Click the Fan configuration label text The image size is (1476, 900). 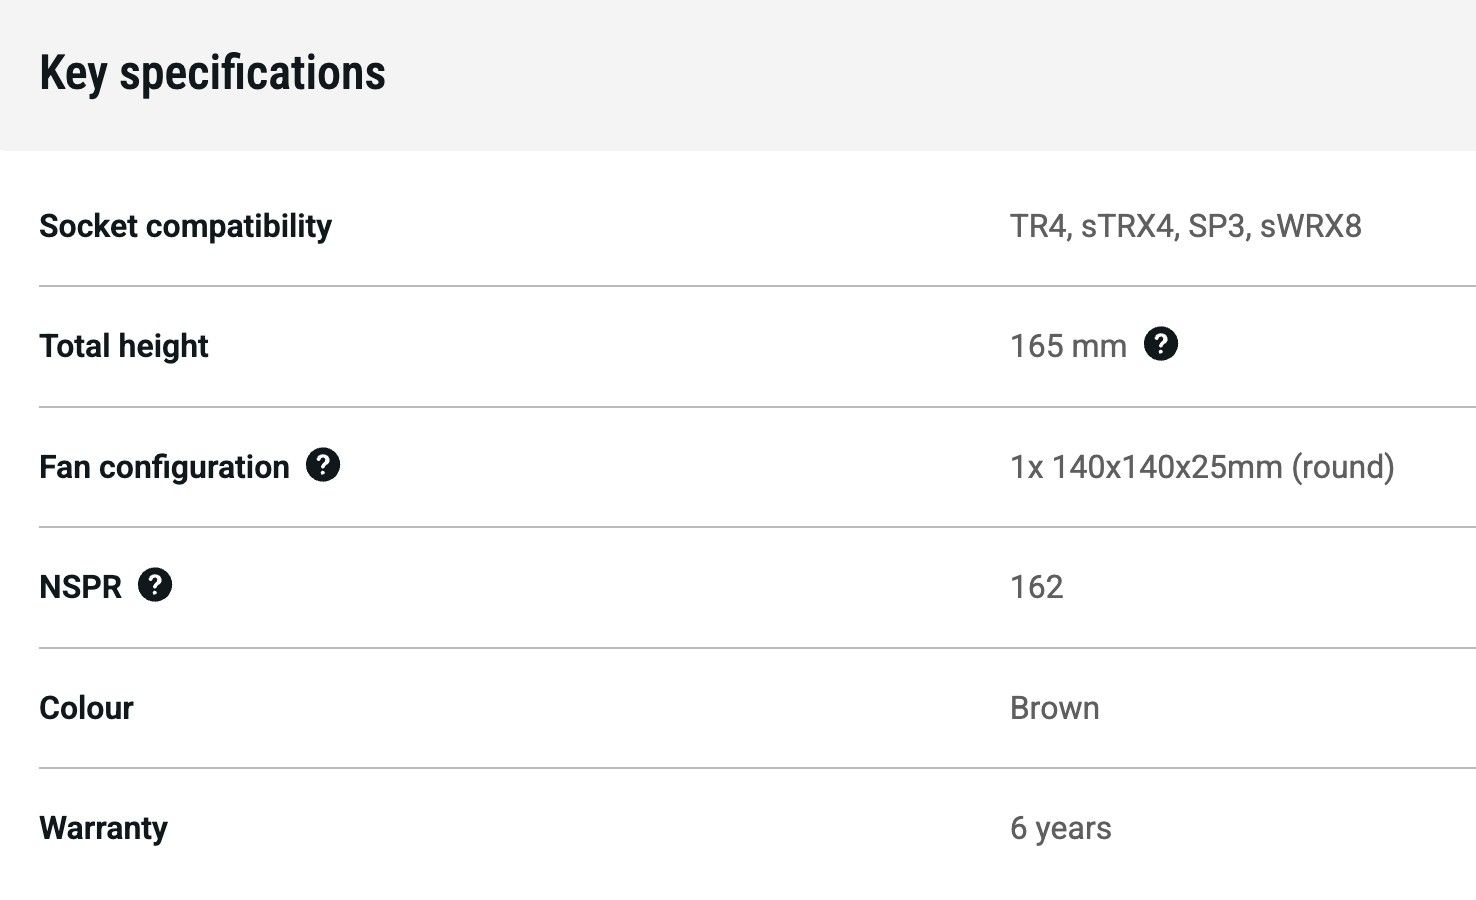(164, 467)
